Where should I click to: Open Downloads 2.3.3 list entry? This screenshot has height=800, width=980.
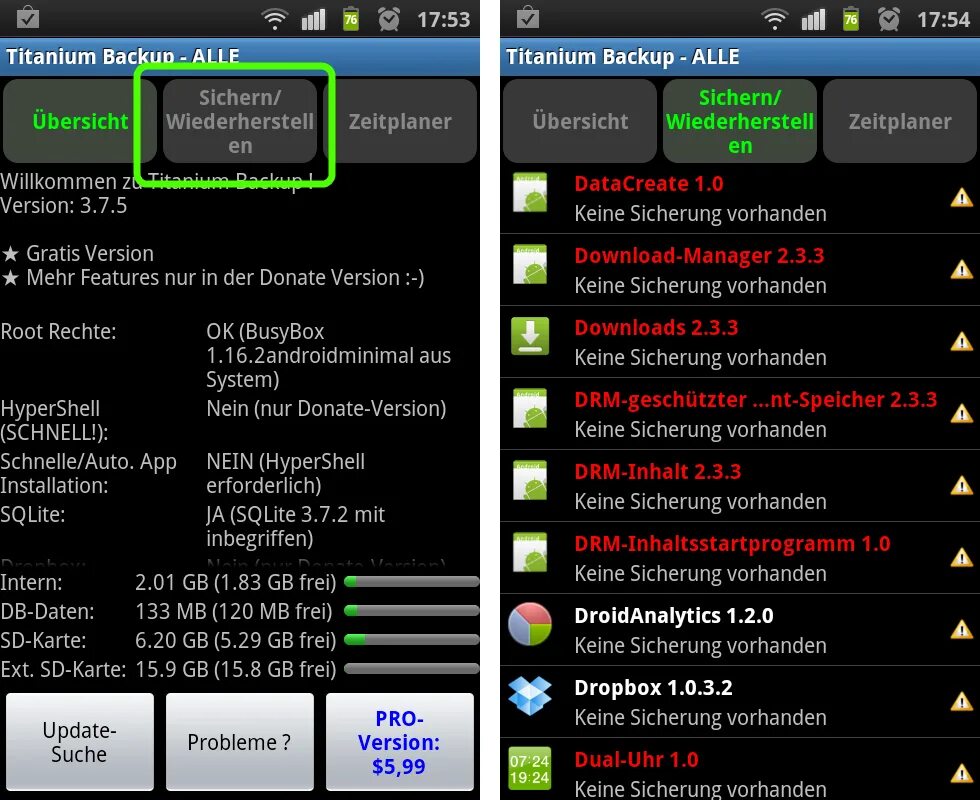pyautogui.click(x=740, y=342)
